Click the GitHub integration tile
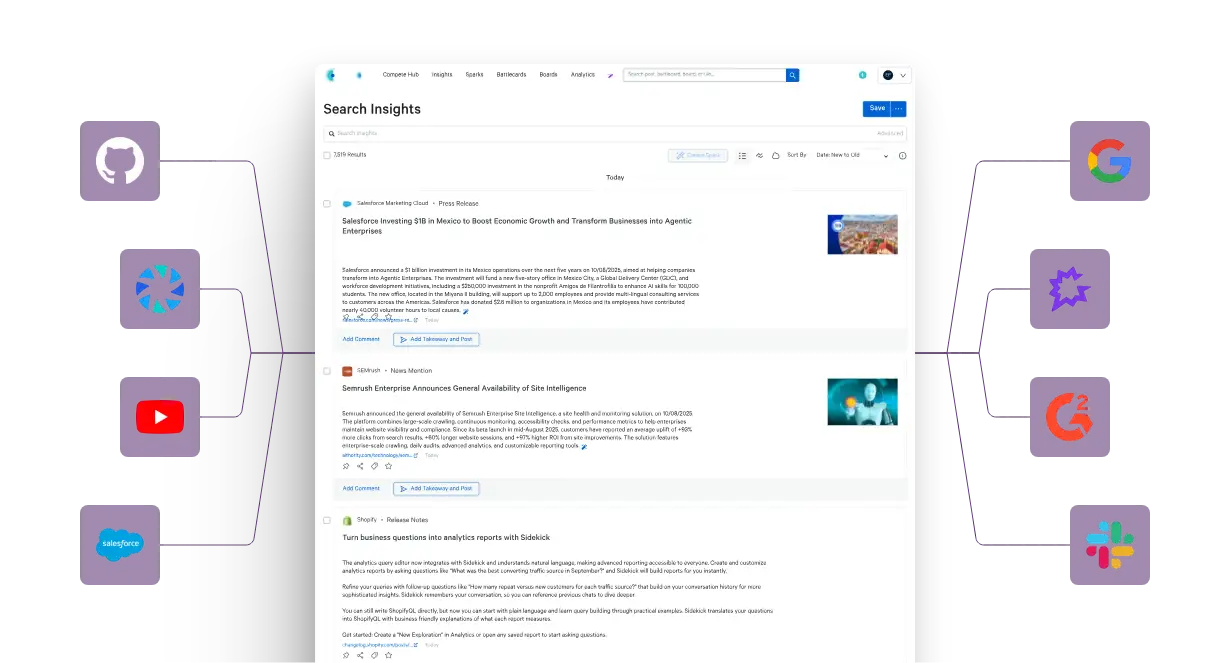The image size is (1230, 663). click(x=120, y=161)
